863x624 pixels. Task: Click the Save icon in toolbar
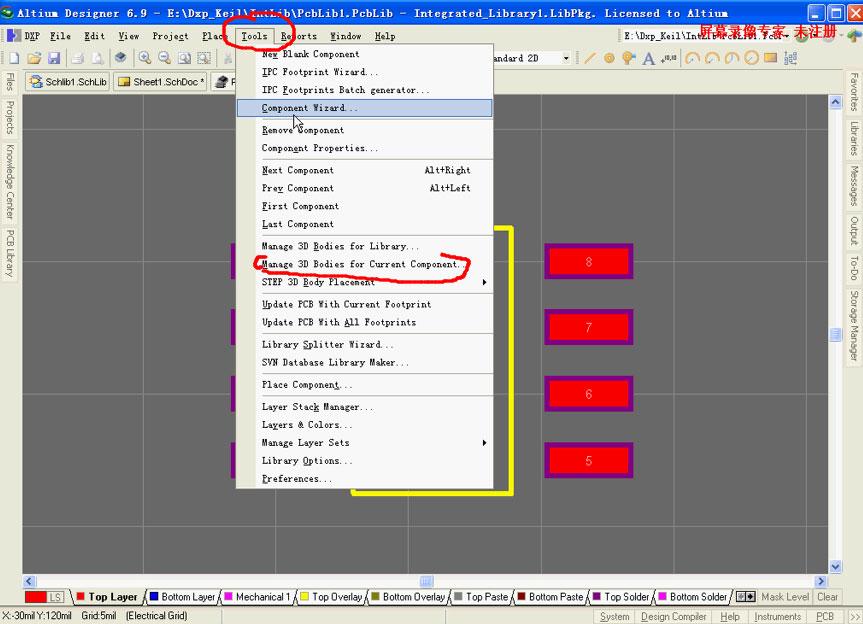coord(54,59)
